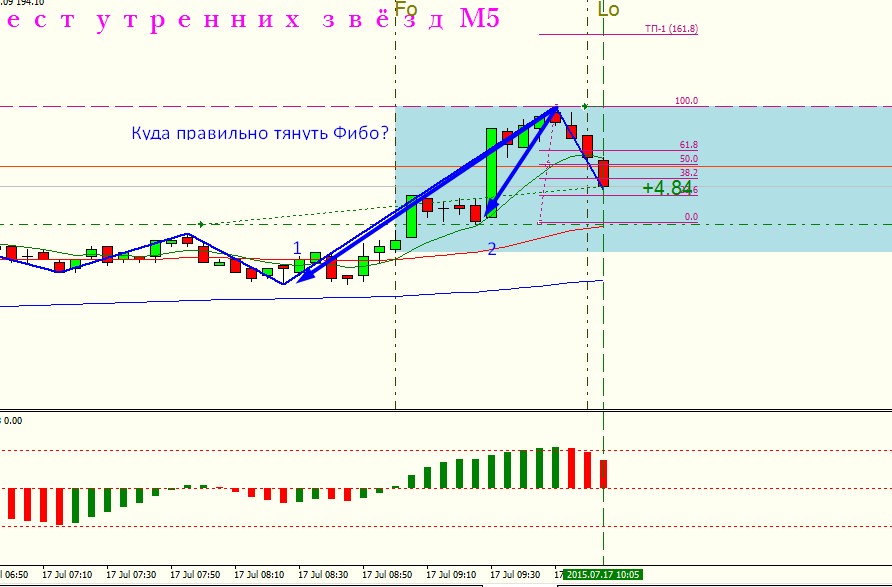This screenshot has width=892, height=587.
Task: Click the small green arrow marker beside the 100.0 line
Action: click(x=584, y=106)
